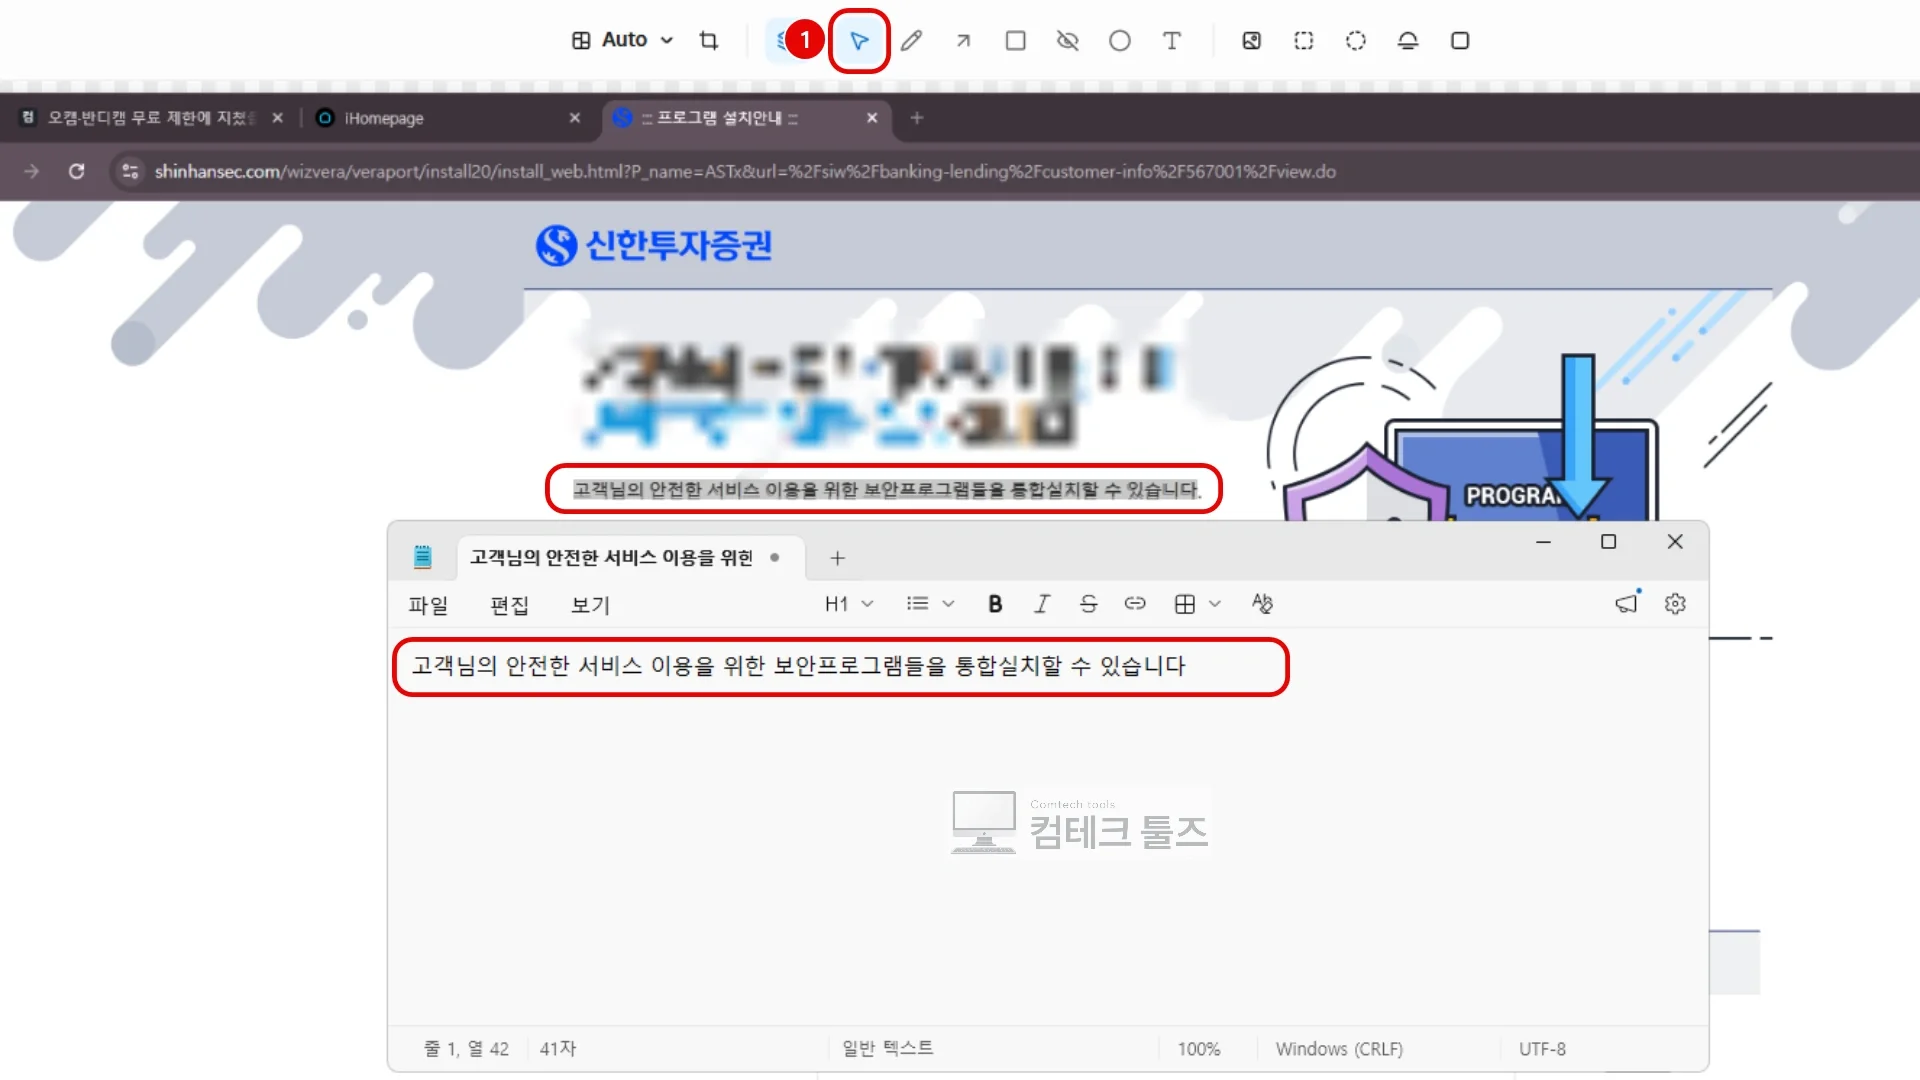Choose the dashed circle selection tool

tap(1356, 40)
